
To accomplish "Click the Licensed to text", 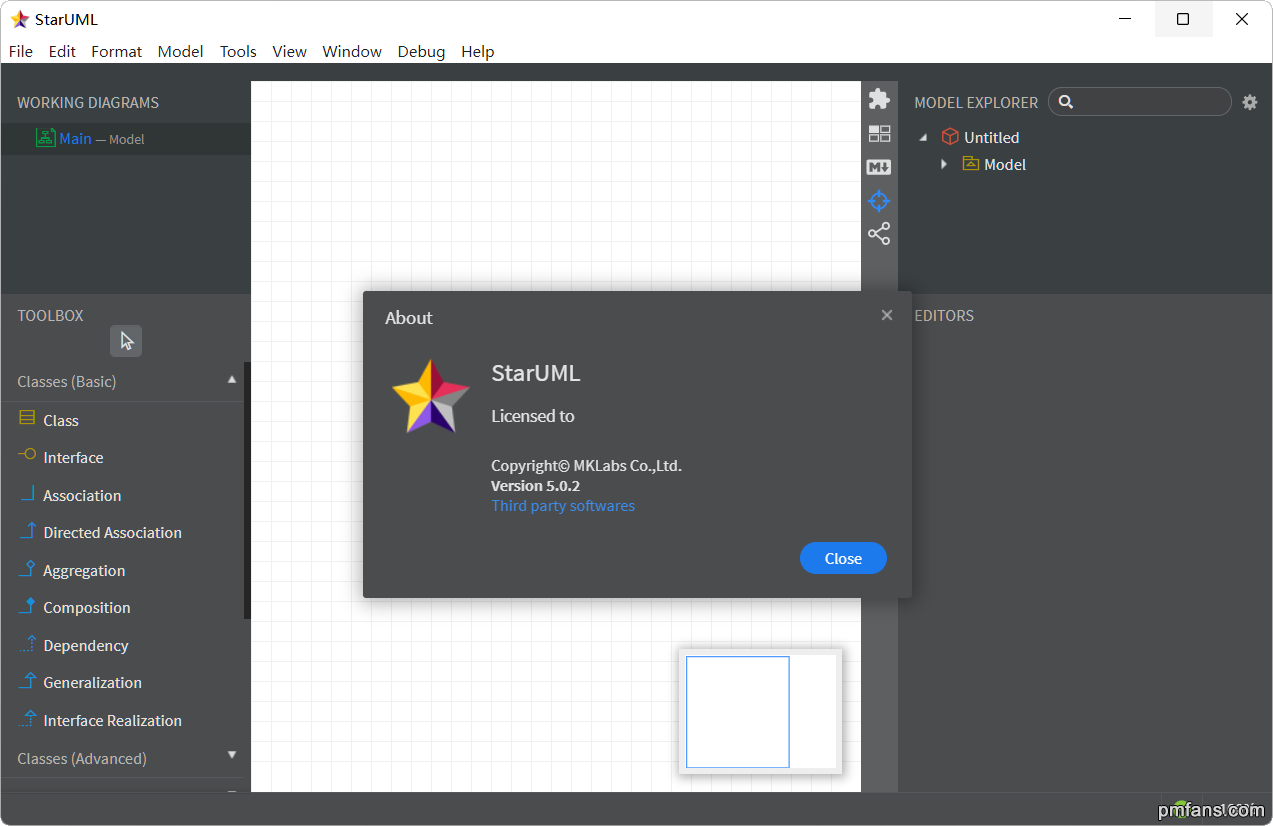I will [533, 416].
